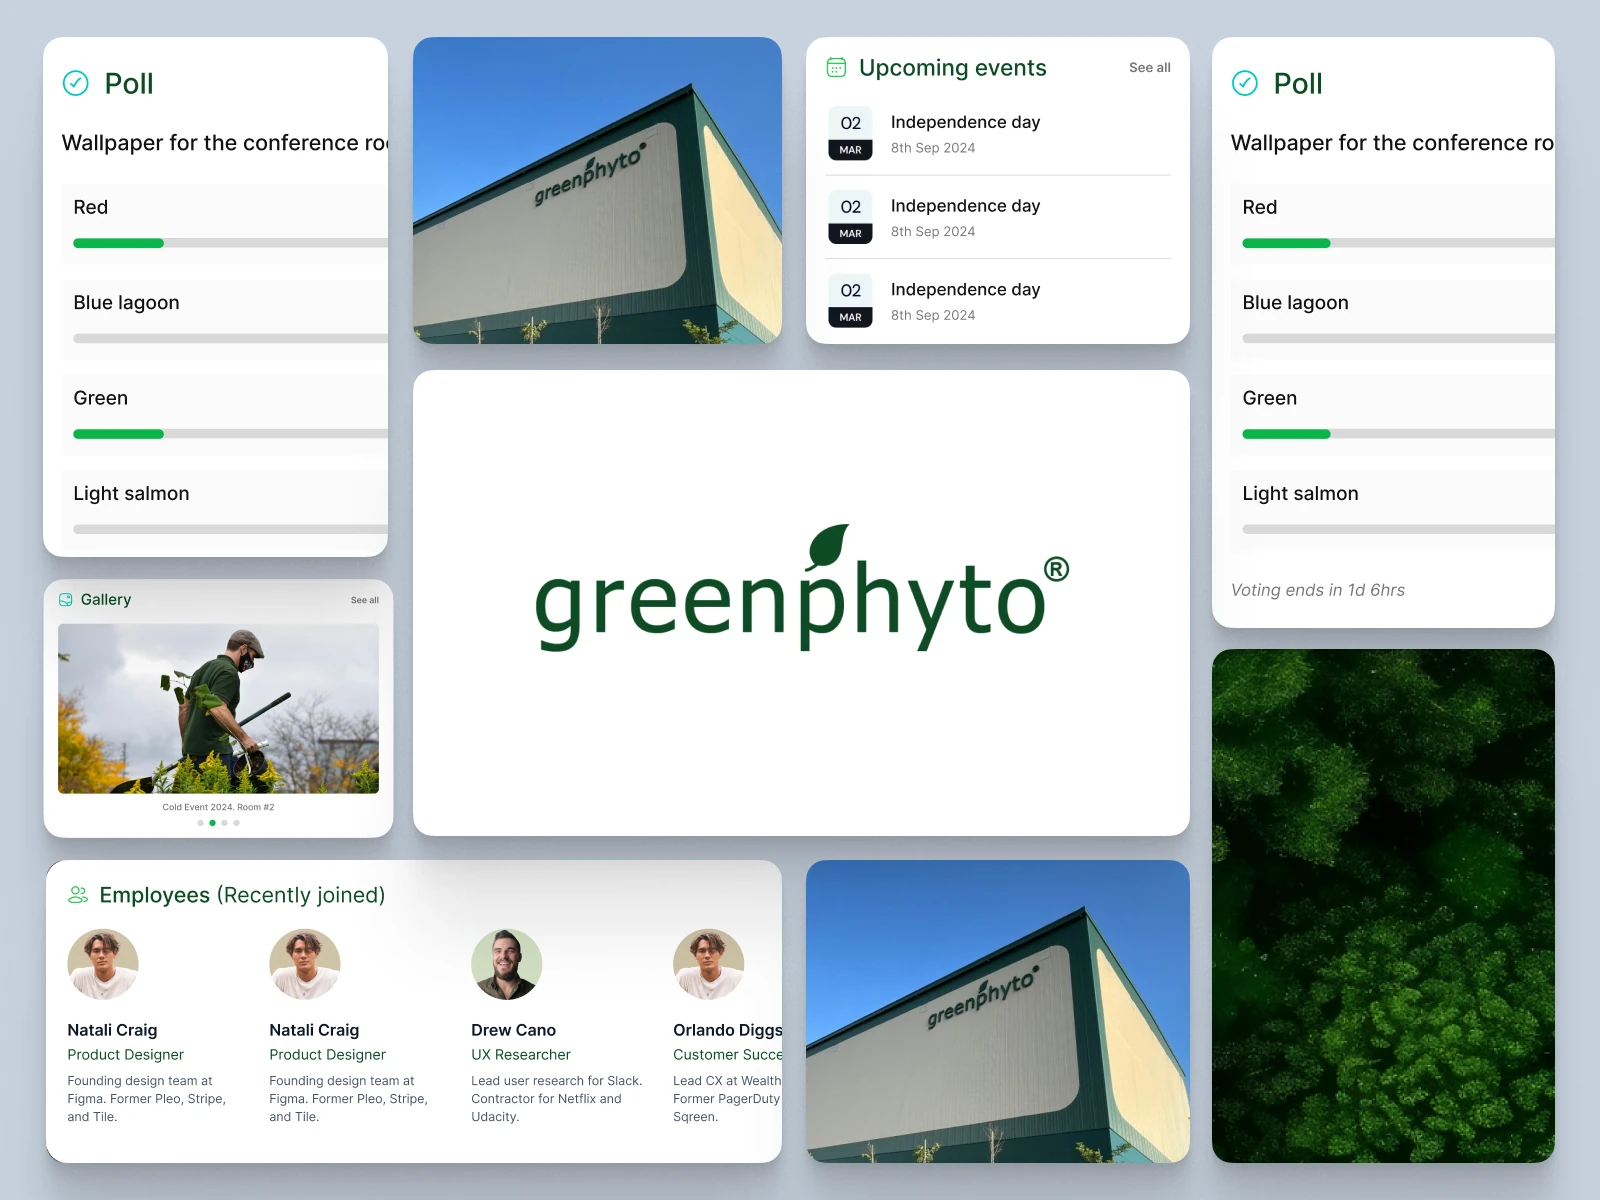1600x1200 pixels.
Task: Vote Light salmon in the poll above Gallery
Action: click(x=225, y=508)
